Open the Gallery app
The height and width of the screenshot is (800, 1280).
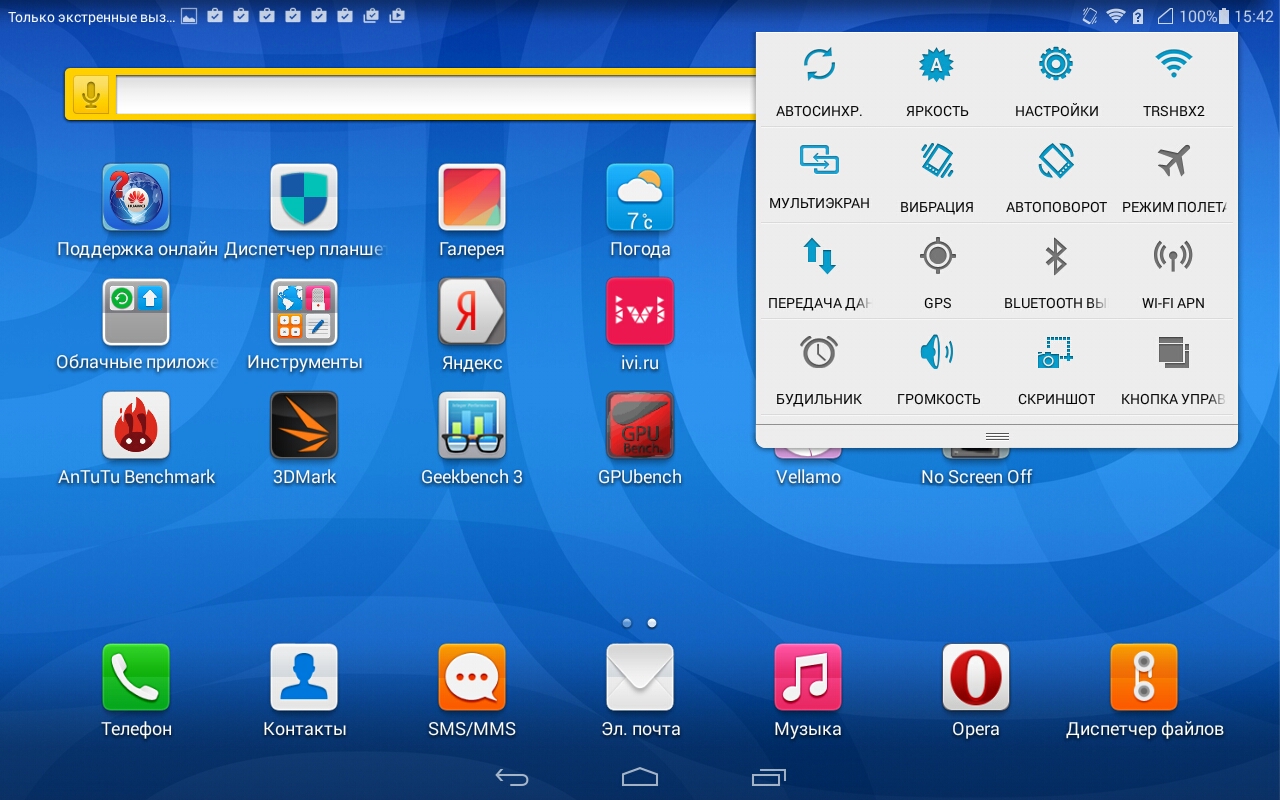pos(472,197)
